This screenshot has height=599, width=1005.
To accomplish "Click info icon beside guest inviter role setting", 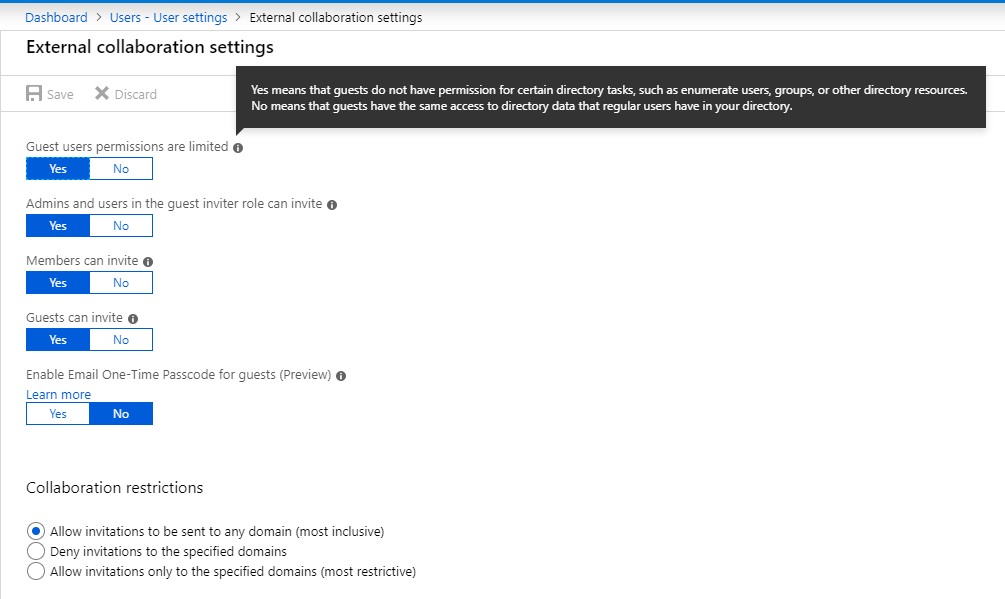I will tap(332, 205).
